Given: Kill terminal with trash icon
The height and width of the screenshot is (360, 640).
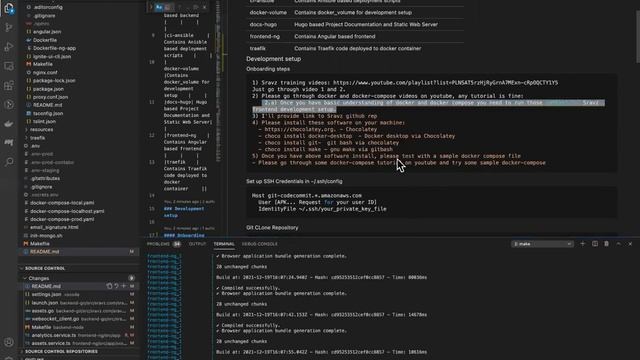Looking at the screenshot, I should click(607, 244).
